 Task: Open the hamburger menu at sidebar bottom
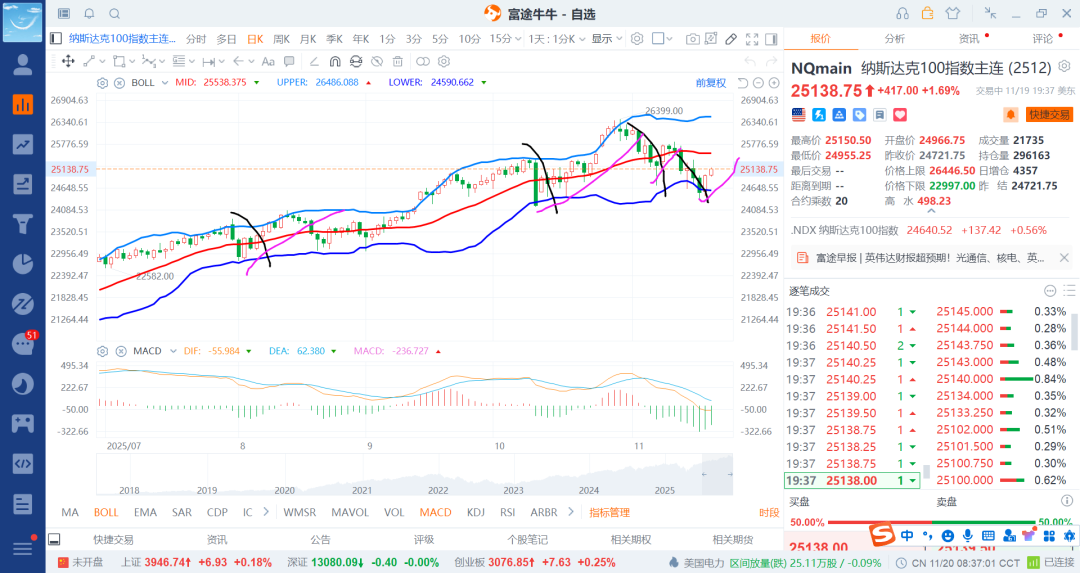[x=23, y=548]
